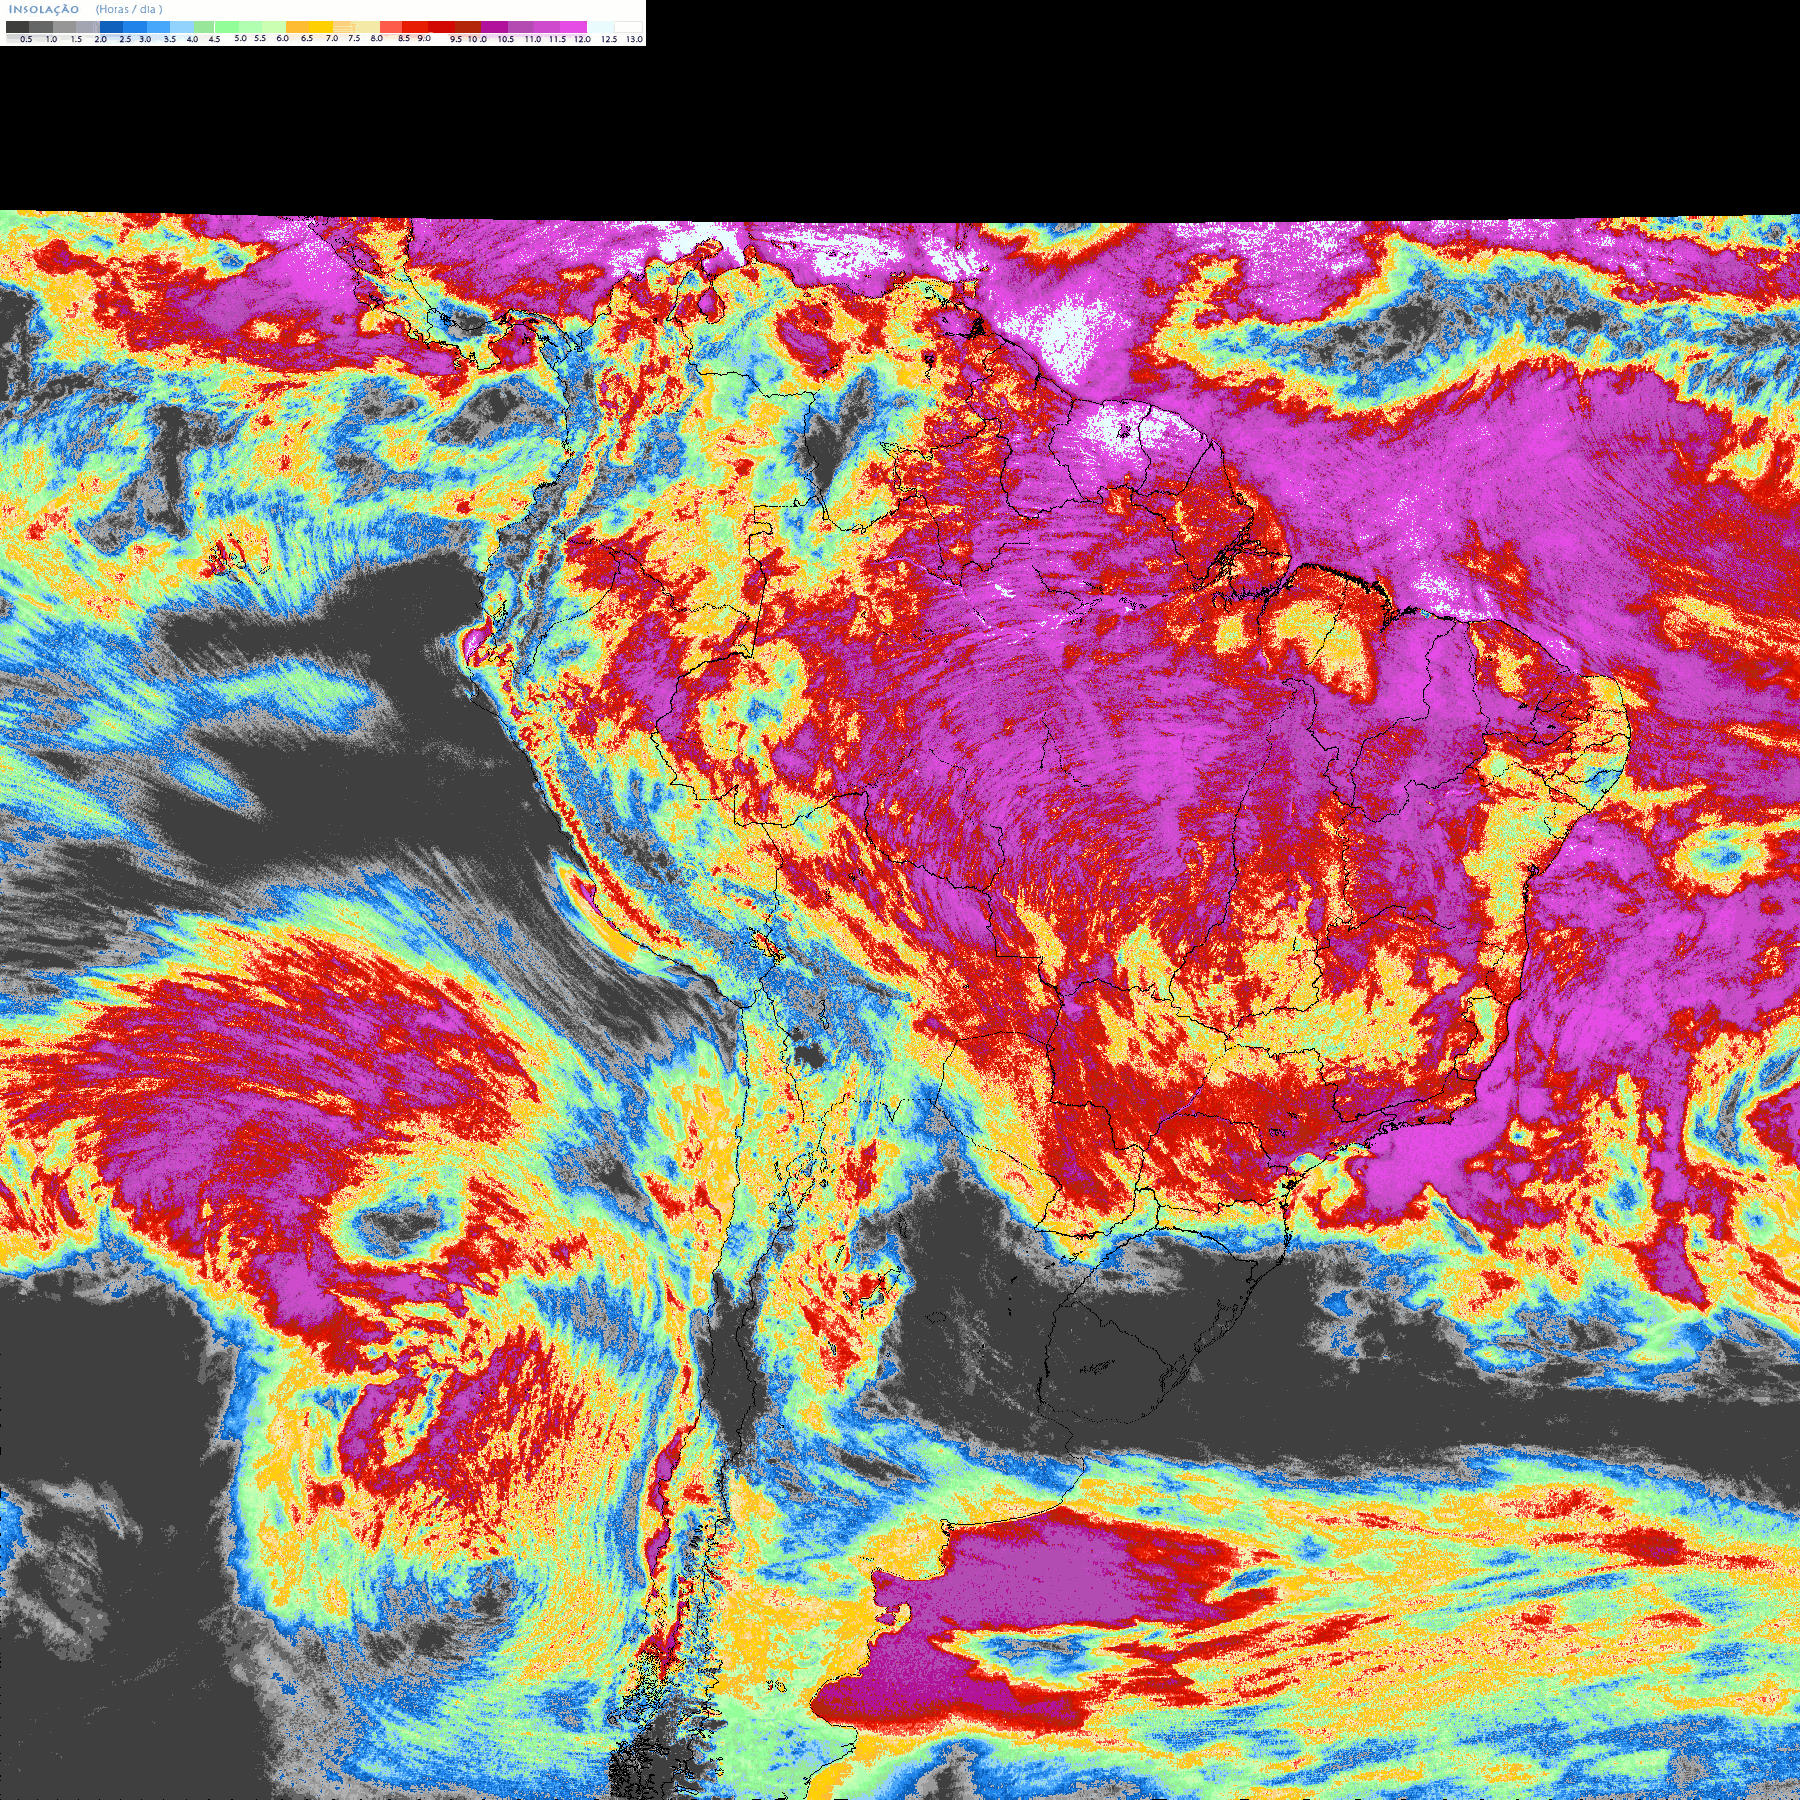1800x1800 pixels.
Task: Select the white swatch above 13.0
Action: click(628, 27)
